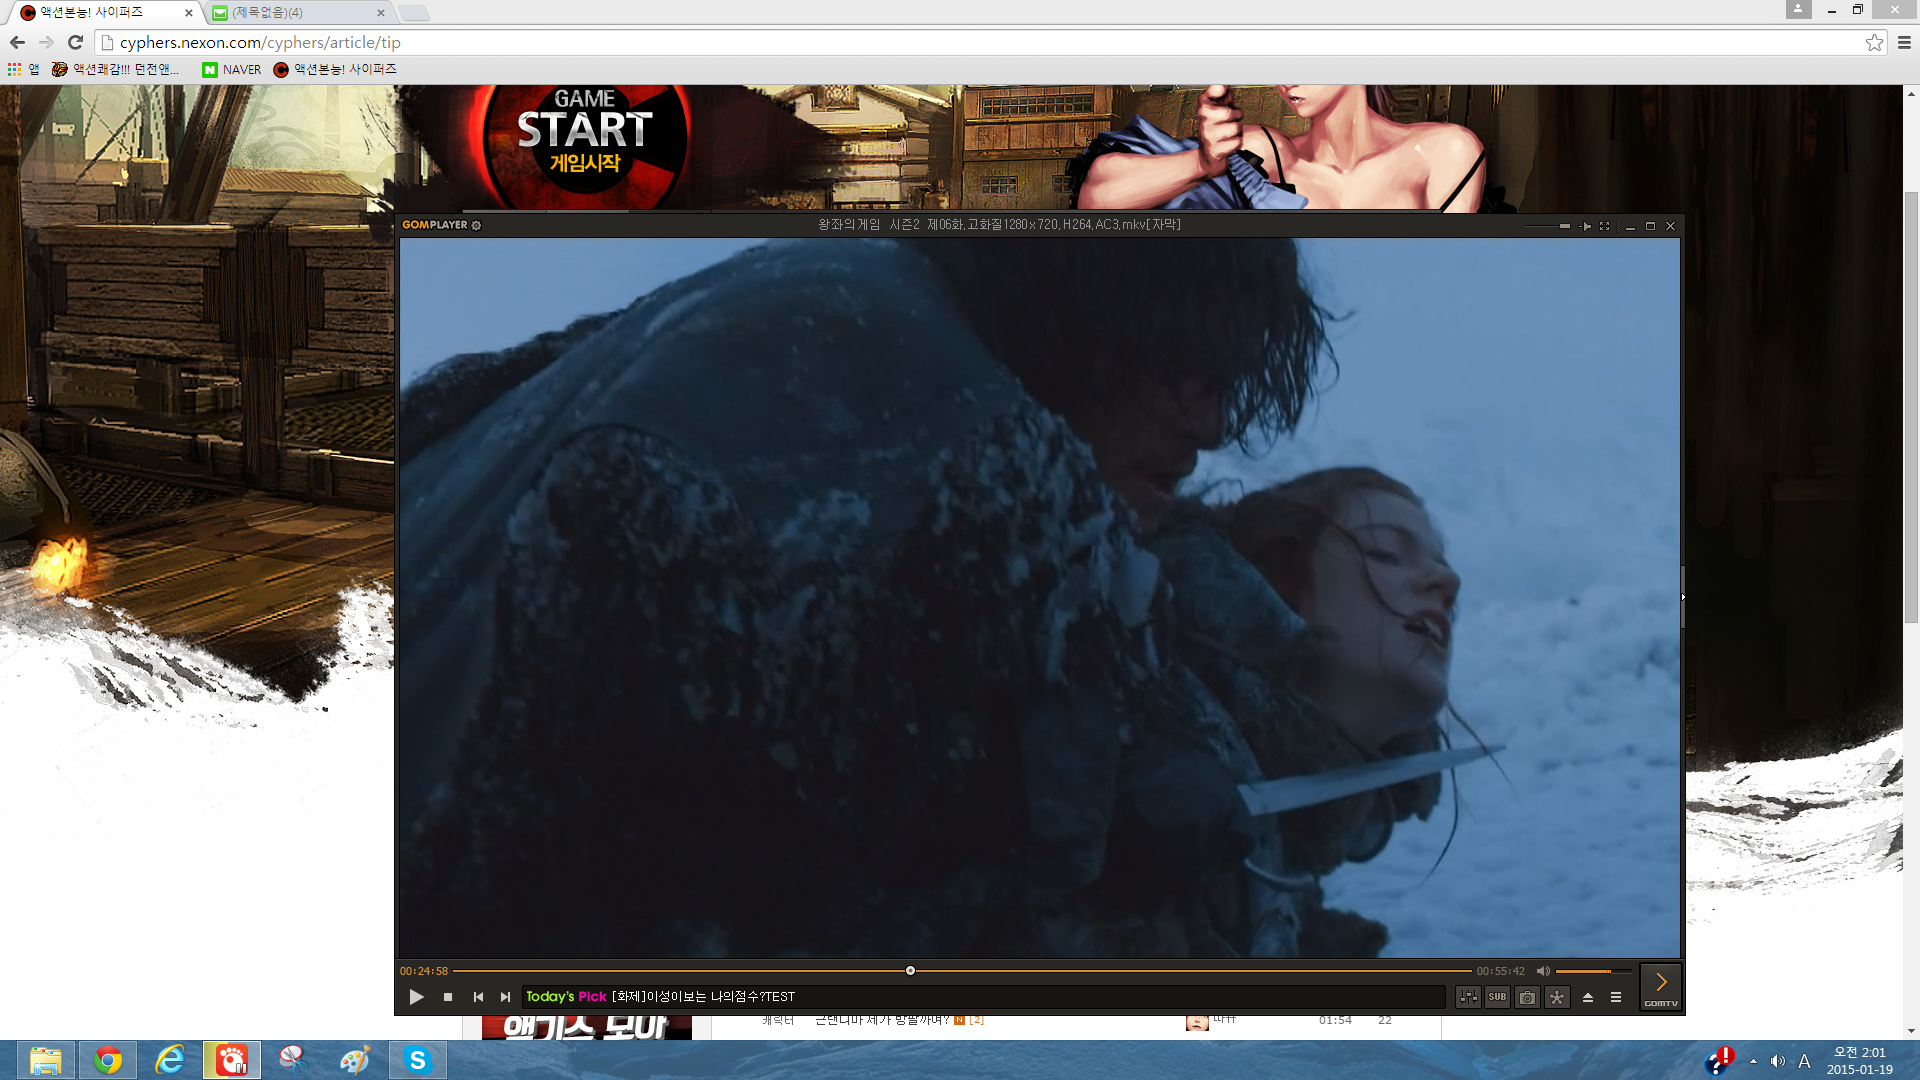Skip to the previous track
Screen dimensions: 1920x1080
point(478,997)
